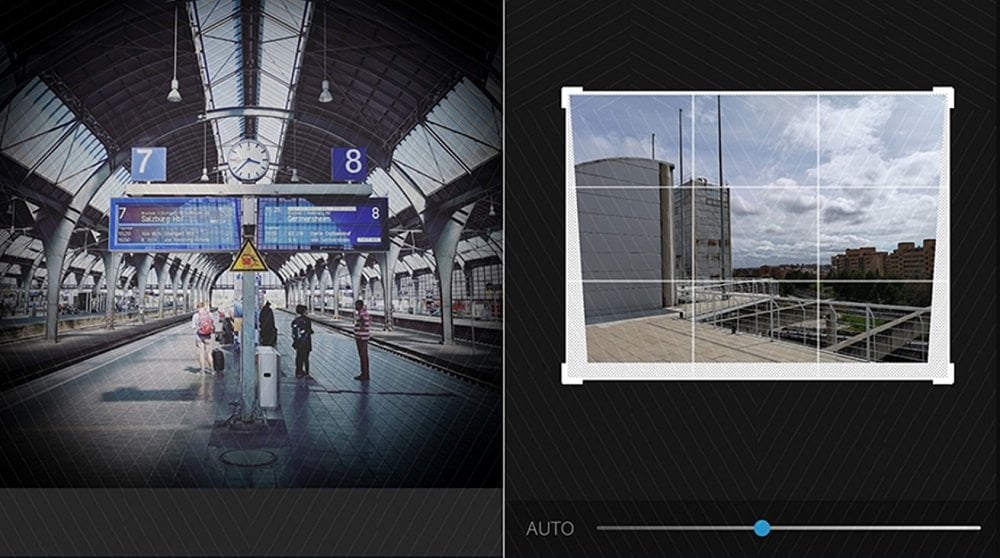This screenshot has width=1000, height=558.
Task: Click the bottom-left crop corner handle
Action: click(571, 374)
